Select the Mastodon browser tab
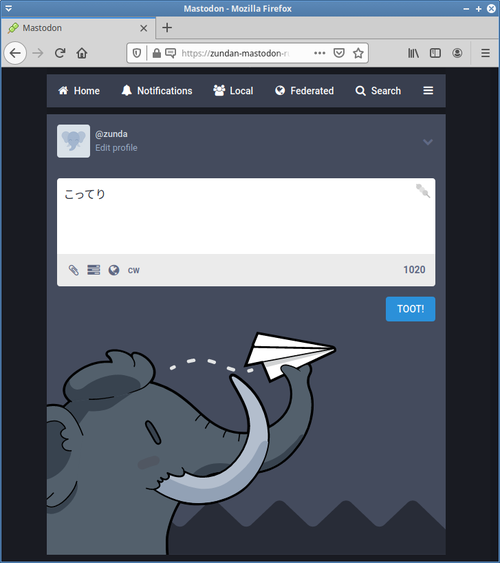 [x=78, y=28]
